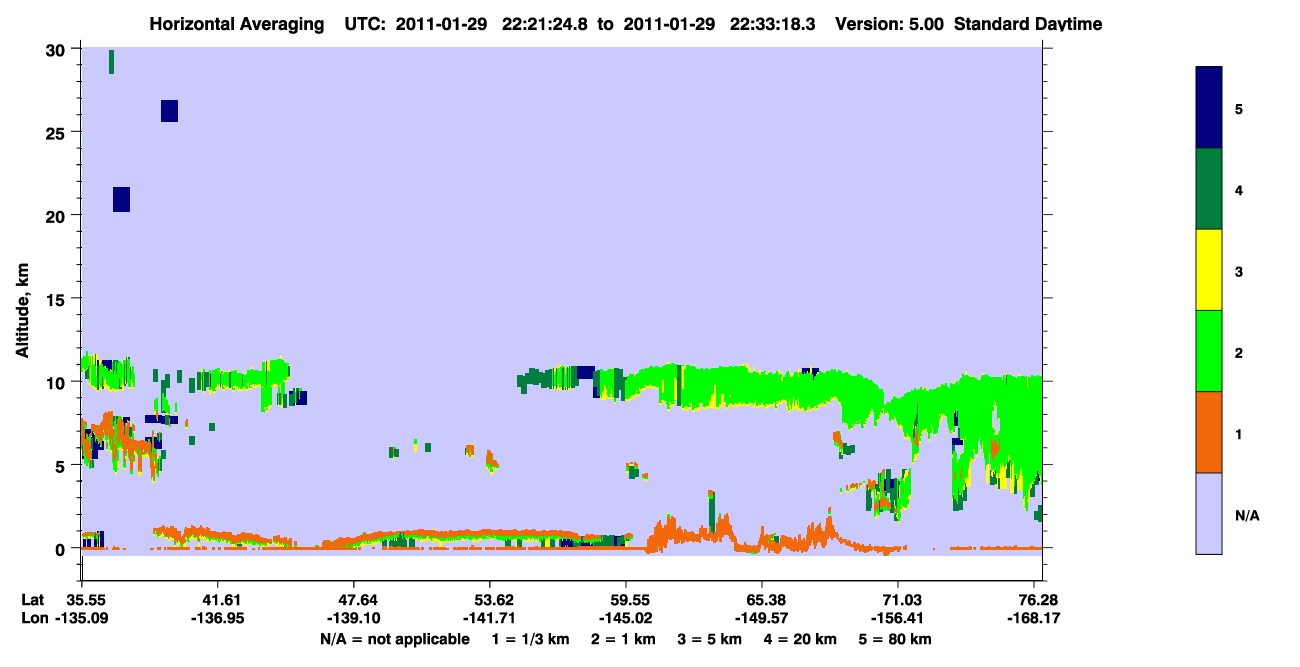The width and height of the screenshot is (1300, 667).
Task: Click the longitude value -149.57
Action: [x=762, y=619]
